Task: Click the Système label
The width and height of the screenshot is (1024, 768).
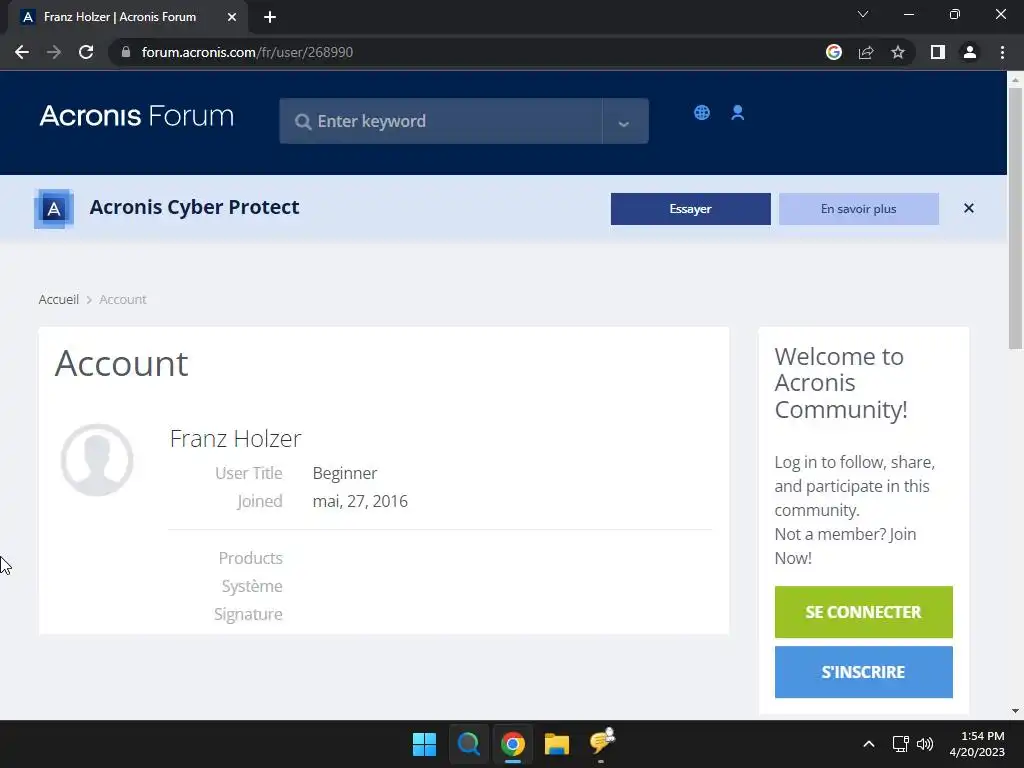Action: pyautogui.click(x=252, y=586)
